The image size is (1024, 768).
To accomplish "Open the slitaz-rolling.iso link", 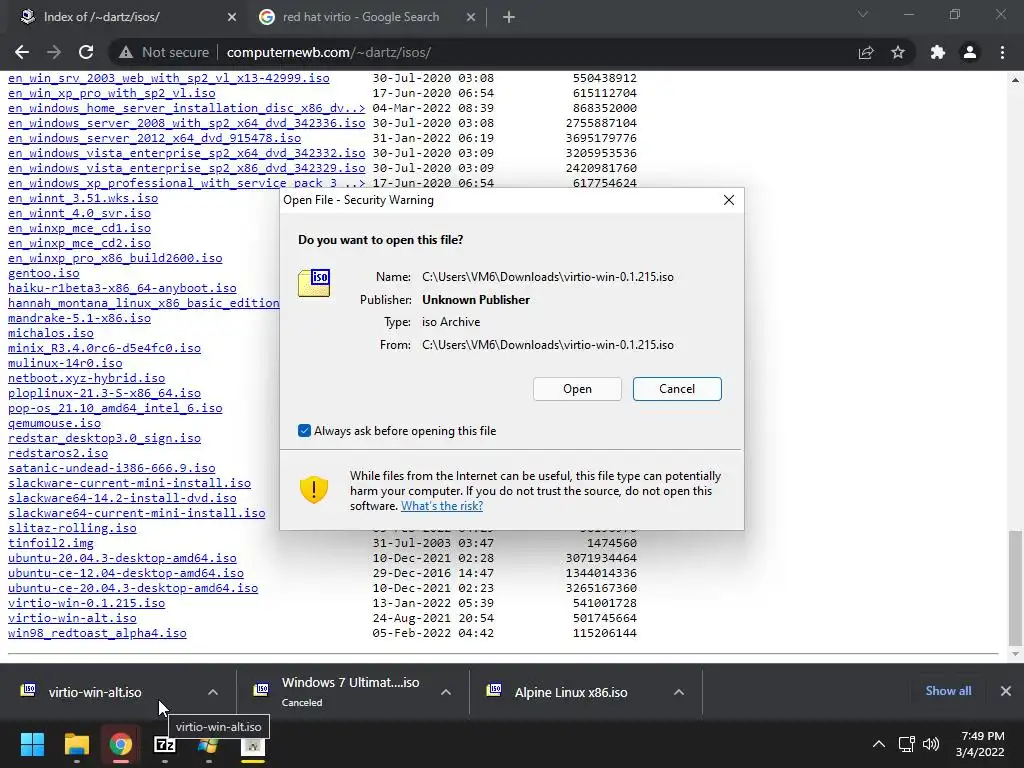I will coord(72,528).
